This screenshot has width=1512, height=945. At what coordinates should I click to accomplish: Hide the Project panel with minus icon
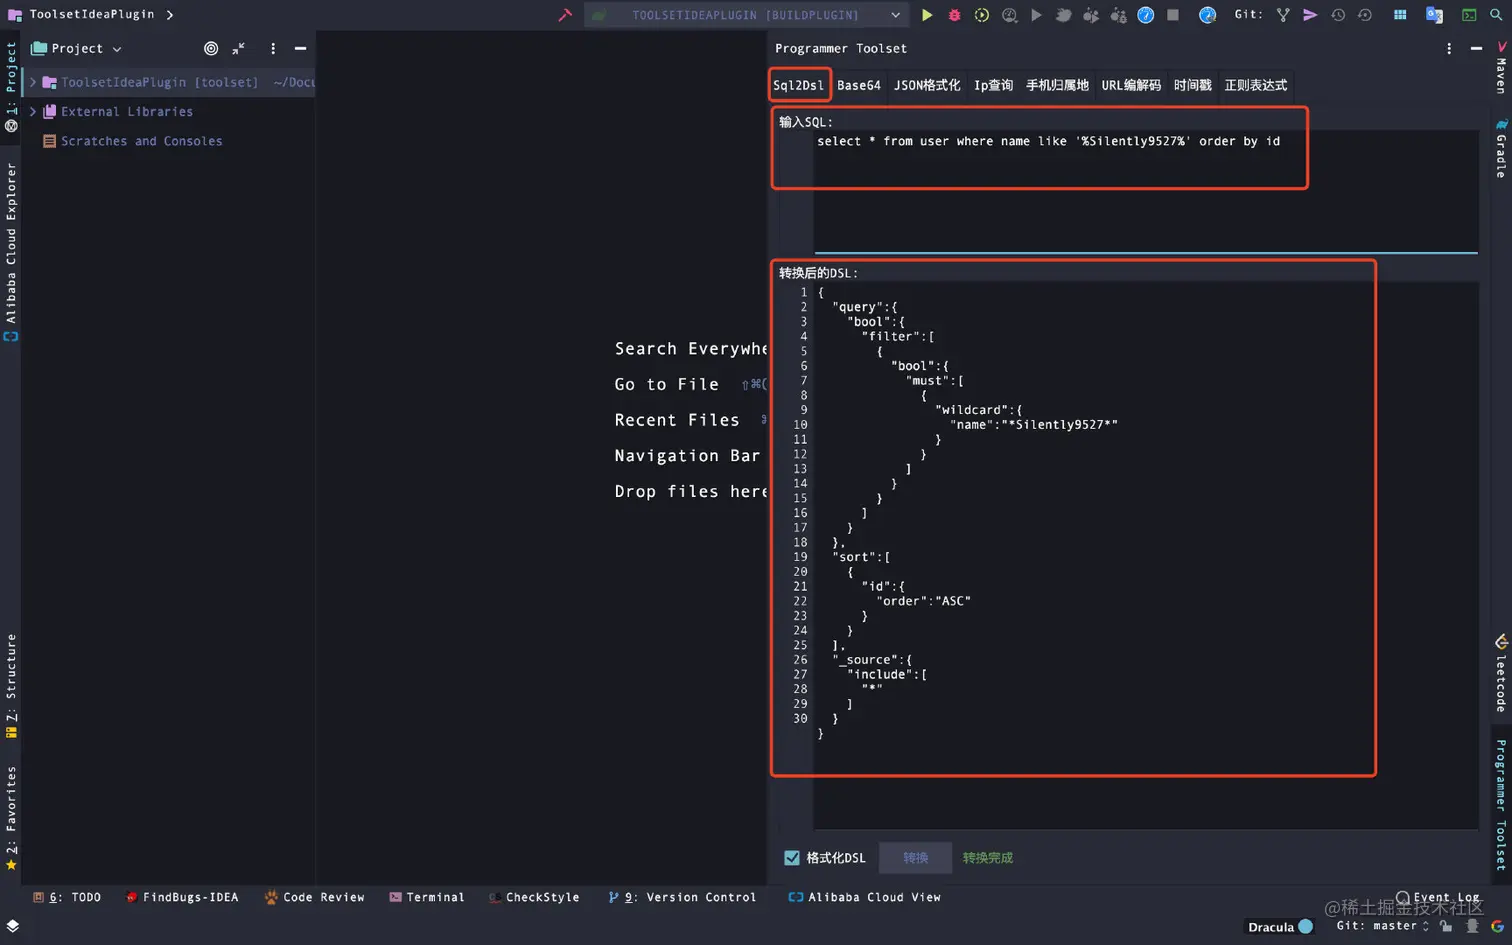click(300, 48)
